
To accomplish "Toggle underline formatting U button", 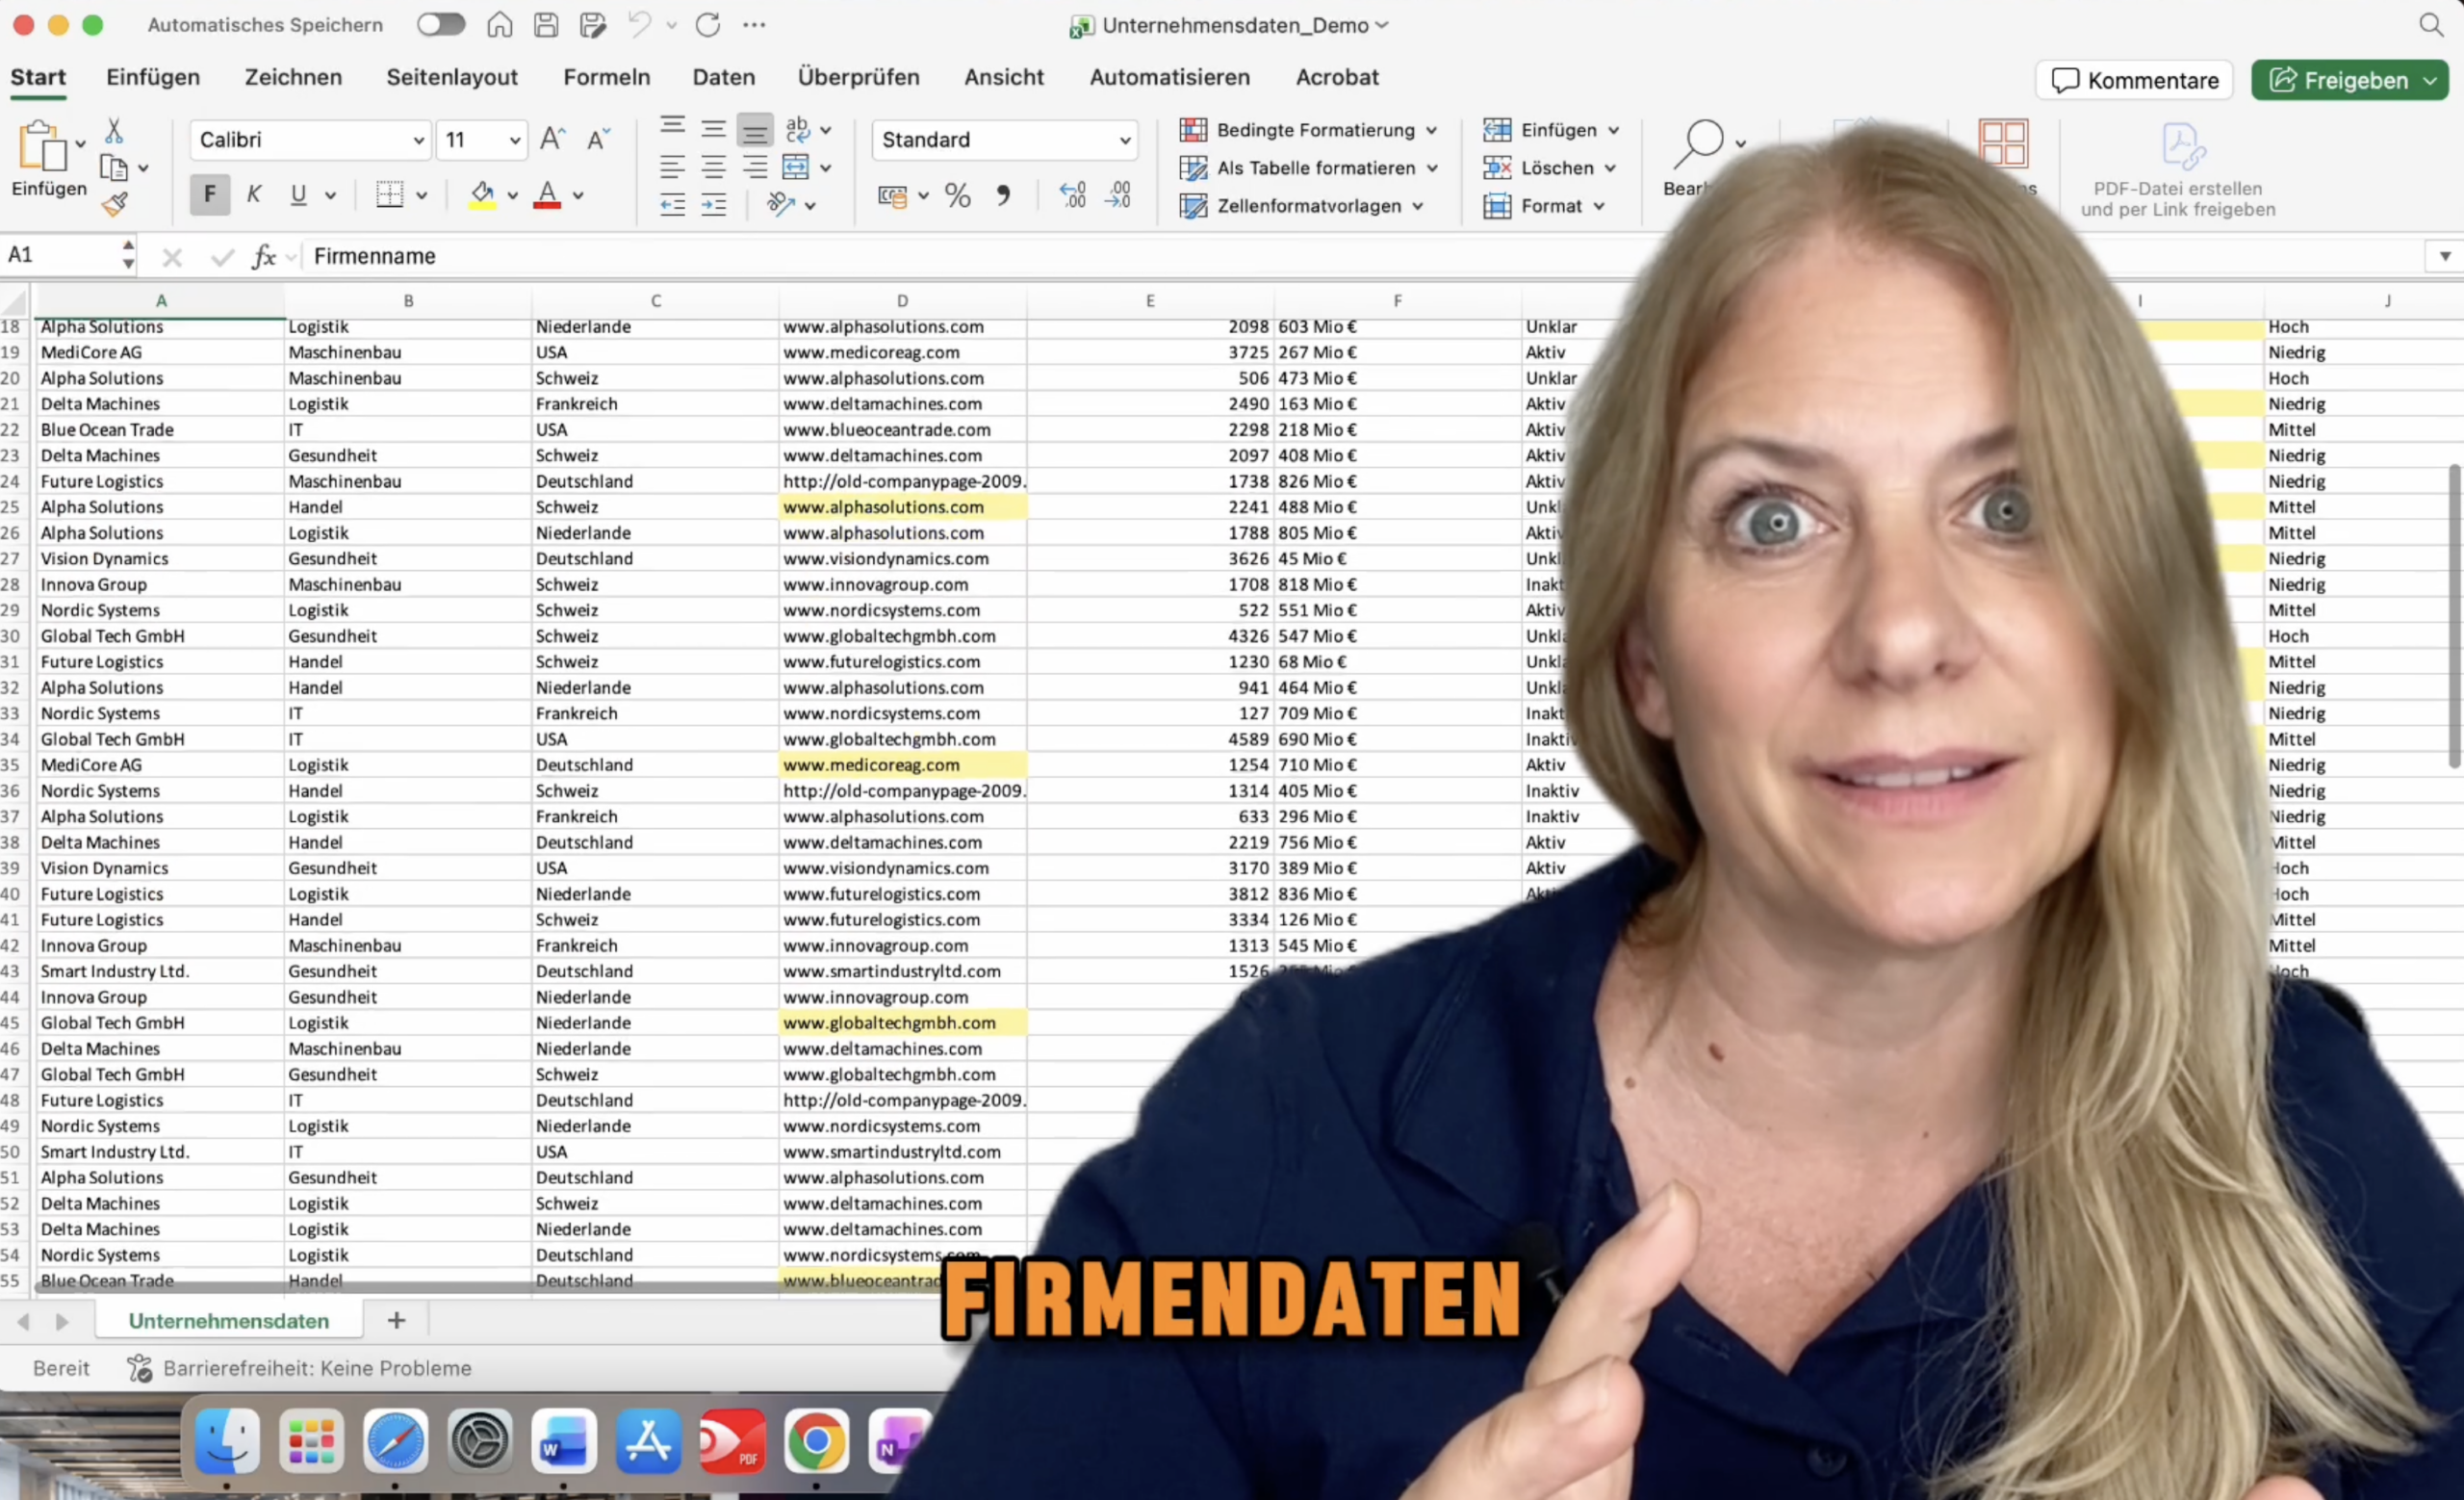I will (x=298, y=194).
